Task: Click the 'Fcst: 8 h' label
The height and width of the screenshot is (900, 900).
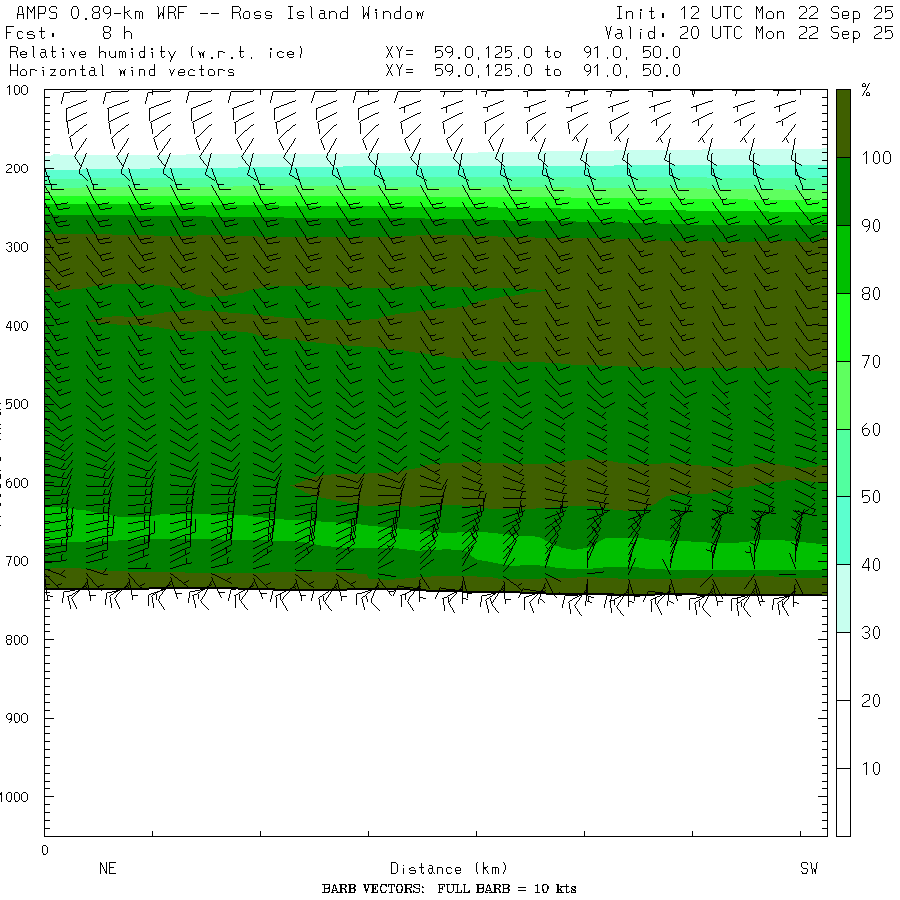Action: 69,33
